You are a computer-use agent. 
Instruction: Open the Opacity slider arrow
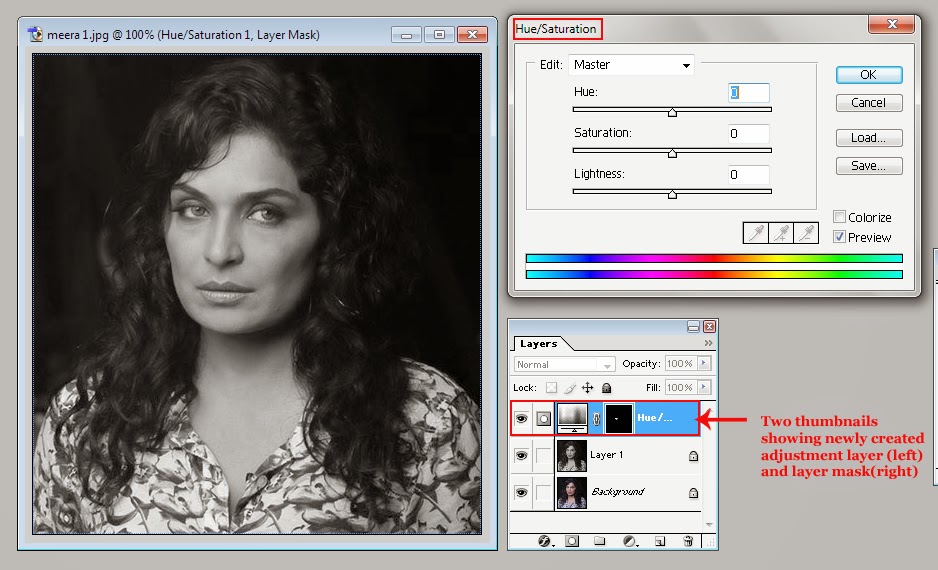pos(704,363)
